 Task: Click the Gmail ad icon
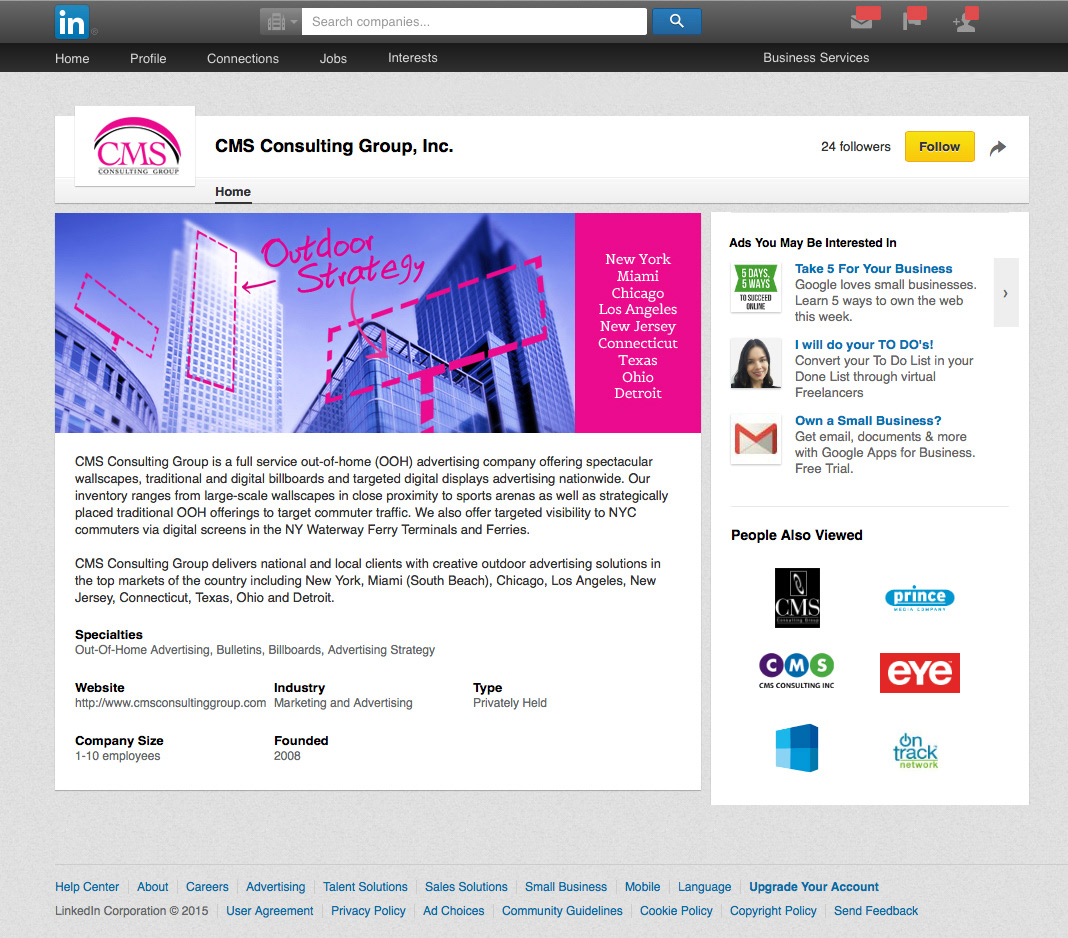pyautogui.click(x=755, y=439)
